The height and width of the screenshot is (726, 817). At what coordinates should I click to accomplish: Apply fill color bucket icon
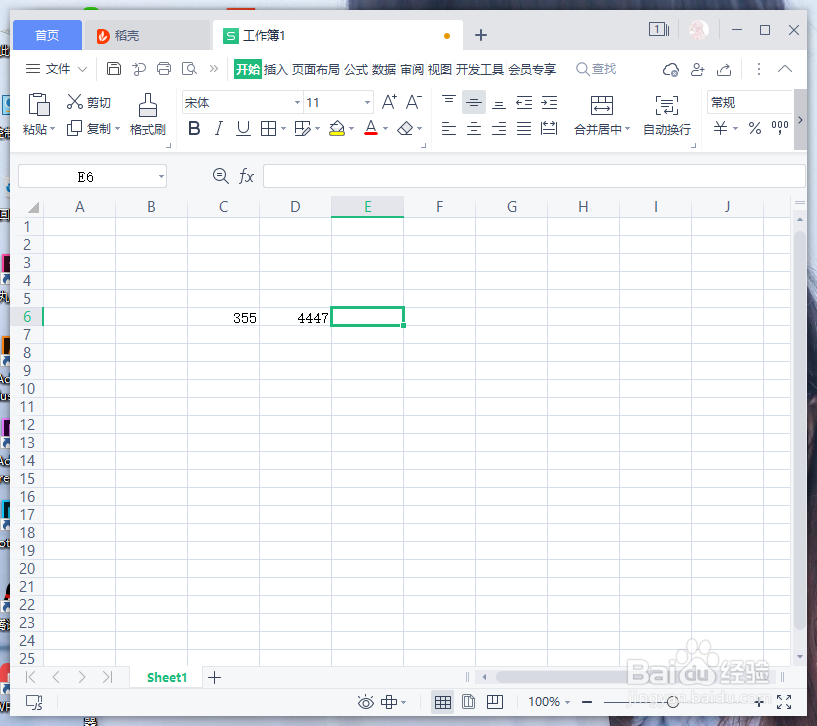coord(337,128)
